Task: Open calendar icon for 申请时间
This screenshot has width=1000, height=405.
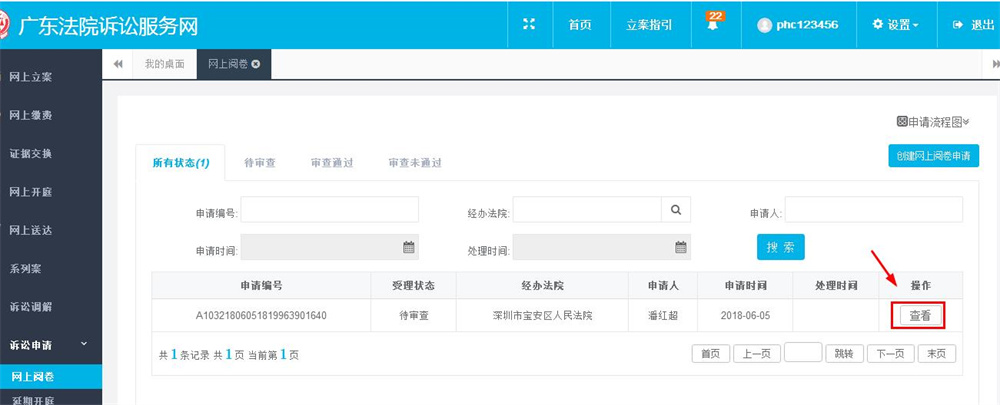Action: point(409,247)
